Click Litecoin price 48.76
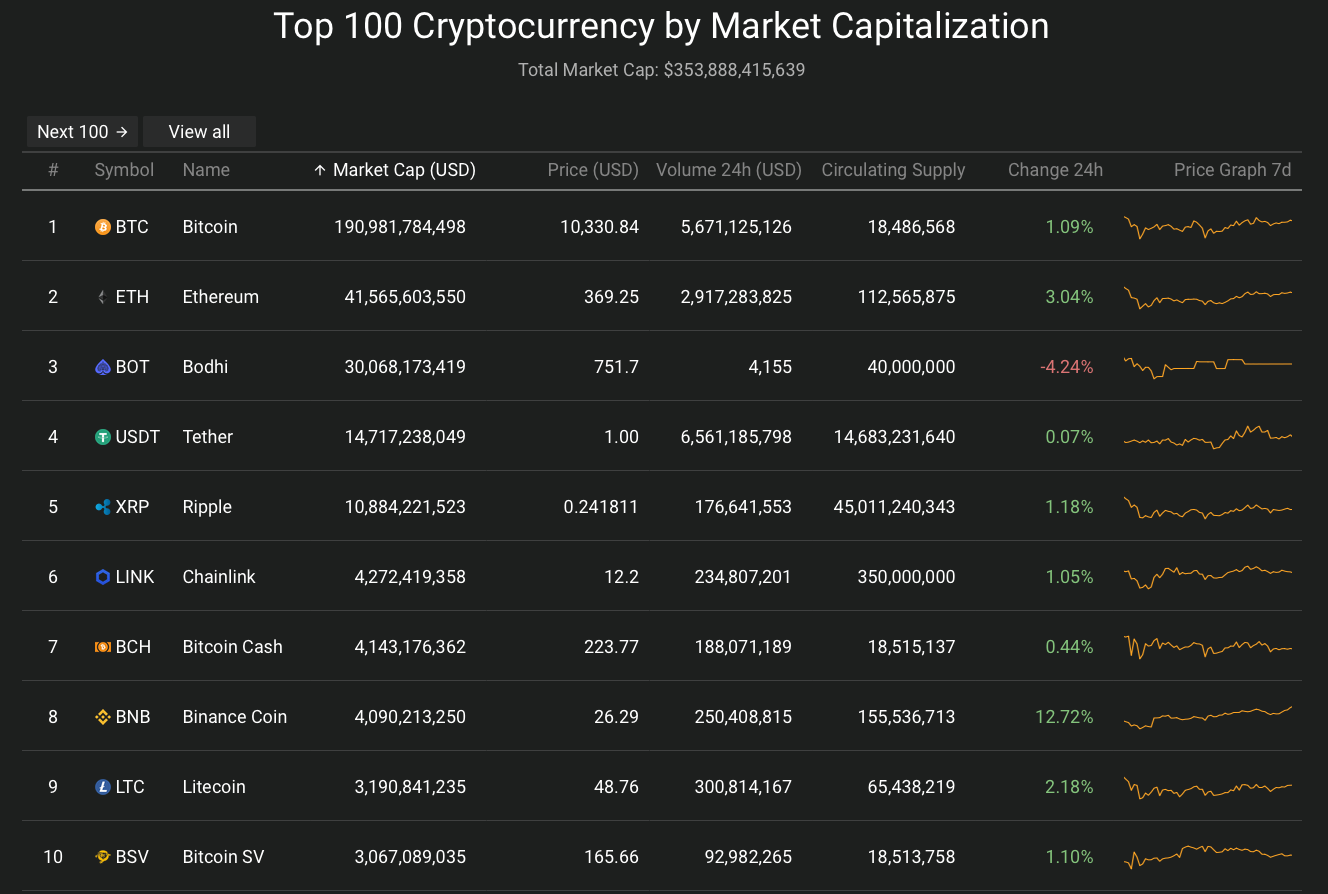The width and height of the screenshot is (1328, 894). click(x=616, y=787)
